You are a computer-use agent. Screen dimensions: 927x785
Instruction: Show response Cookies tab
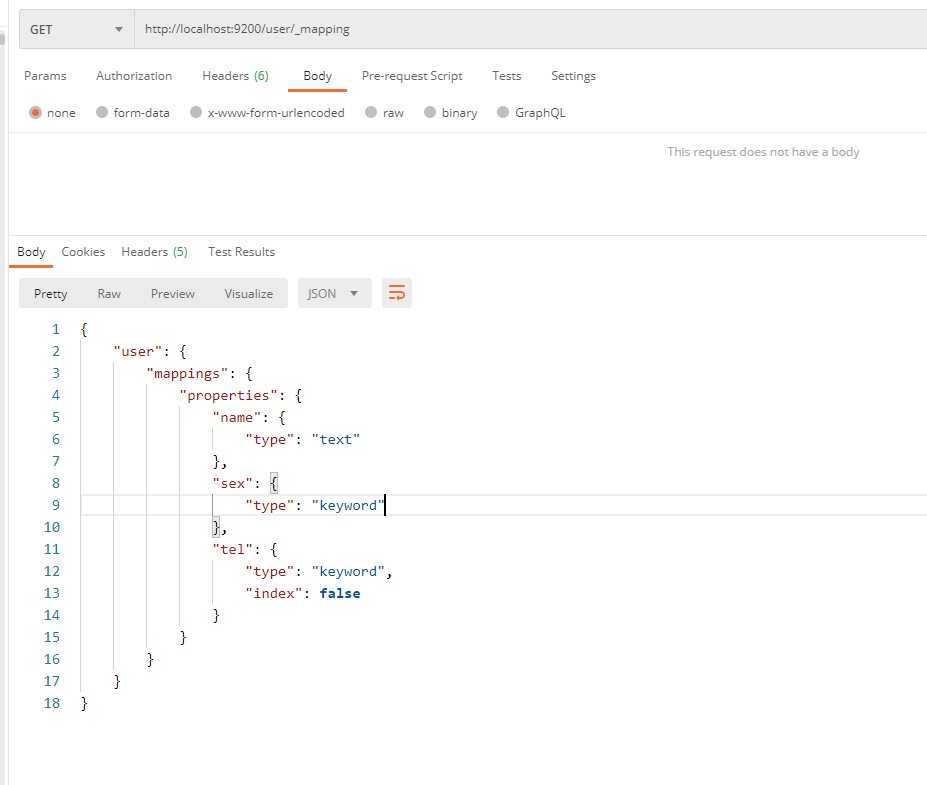(83, 252)
